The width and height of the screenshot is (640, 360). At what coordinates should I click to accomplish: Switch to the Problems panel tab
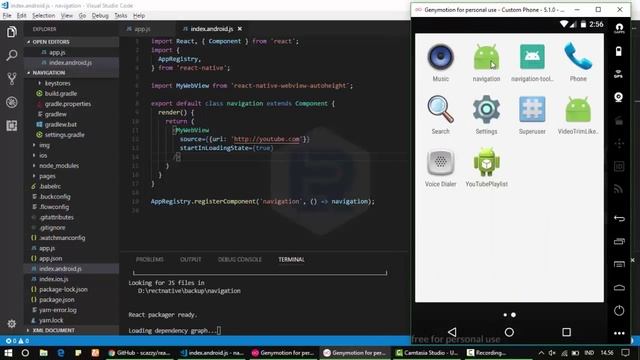pos(149,260)
